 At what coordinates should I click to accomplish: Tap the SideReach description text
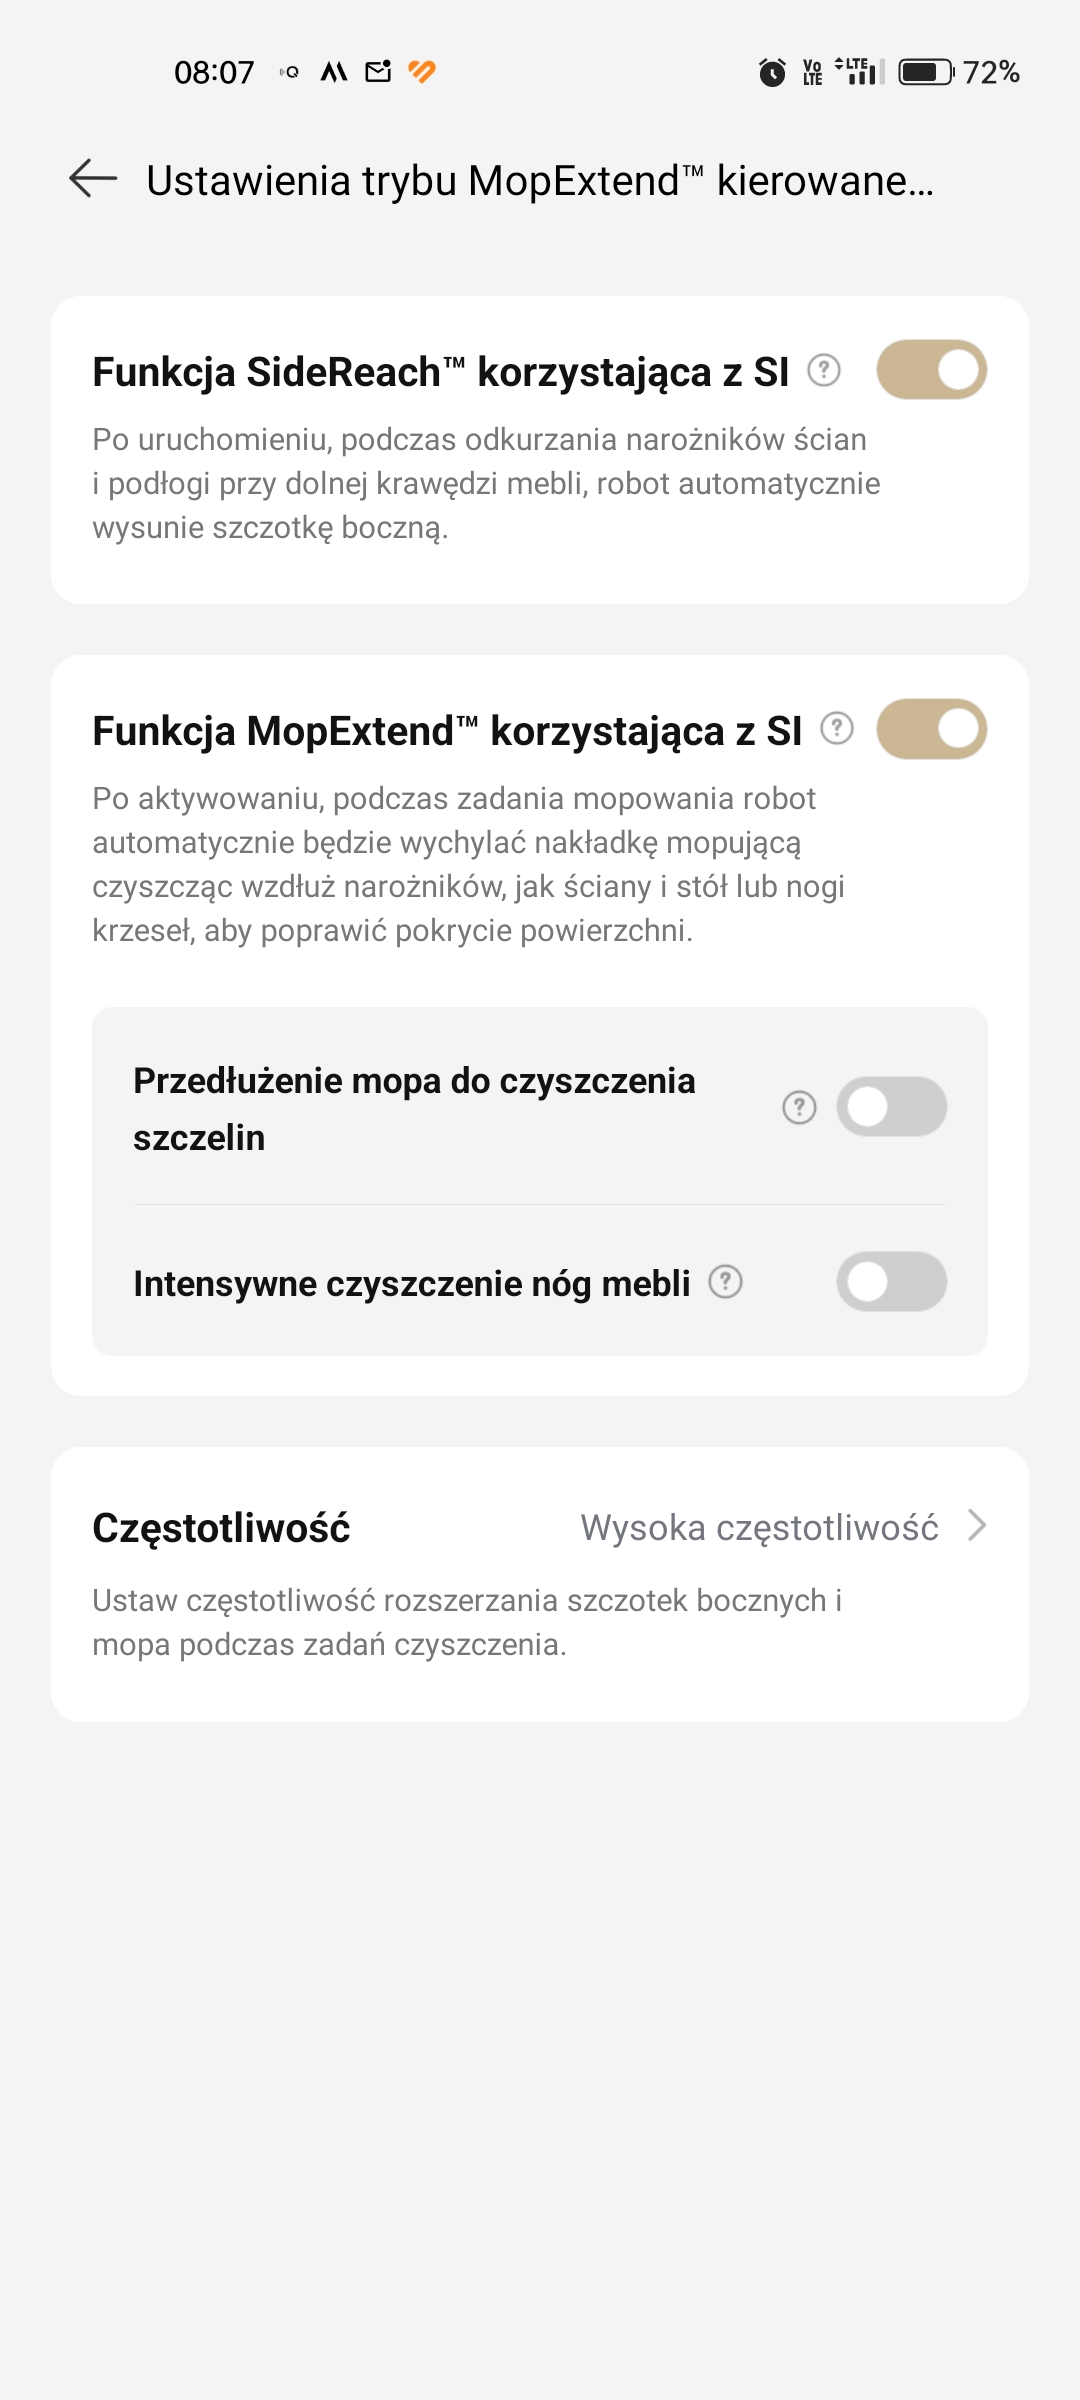(486, 484)
